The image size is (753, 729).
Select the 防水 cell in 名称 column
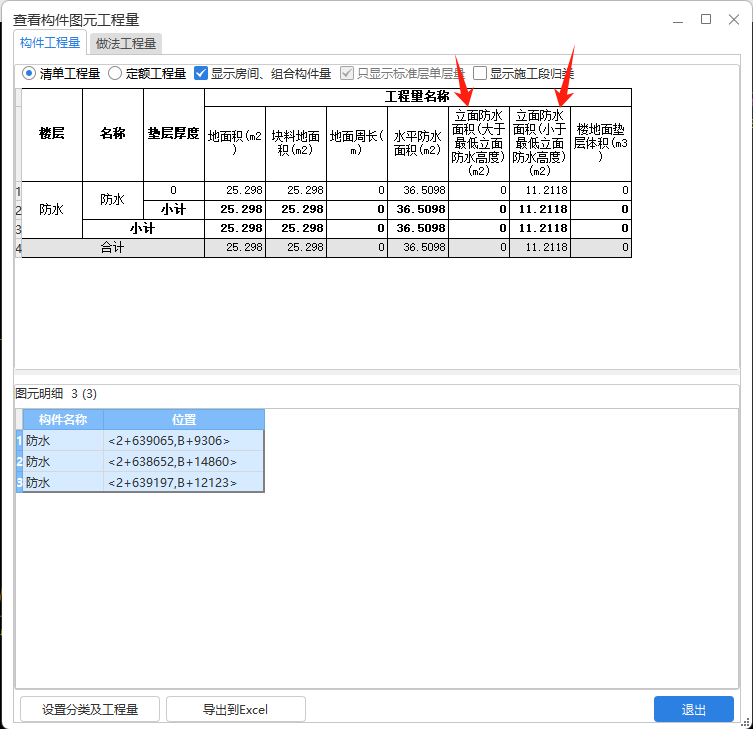click(113, 200)
